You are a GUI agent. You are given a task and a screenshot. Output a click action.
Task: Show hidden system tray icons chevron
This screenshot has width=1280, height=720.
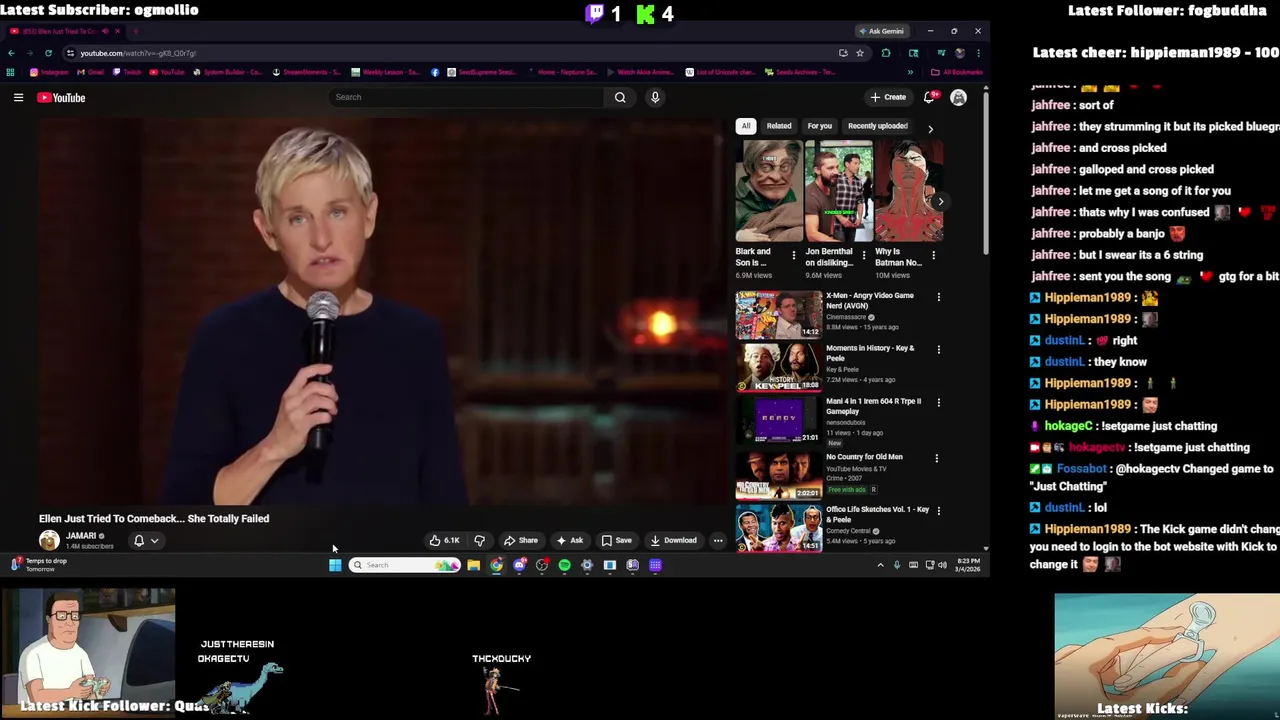pos(880,565)
